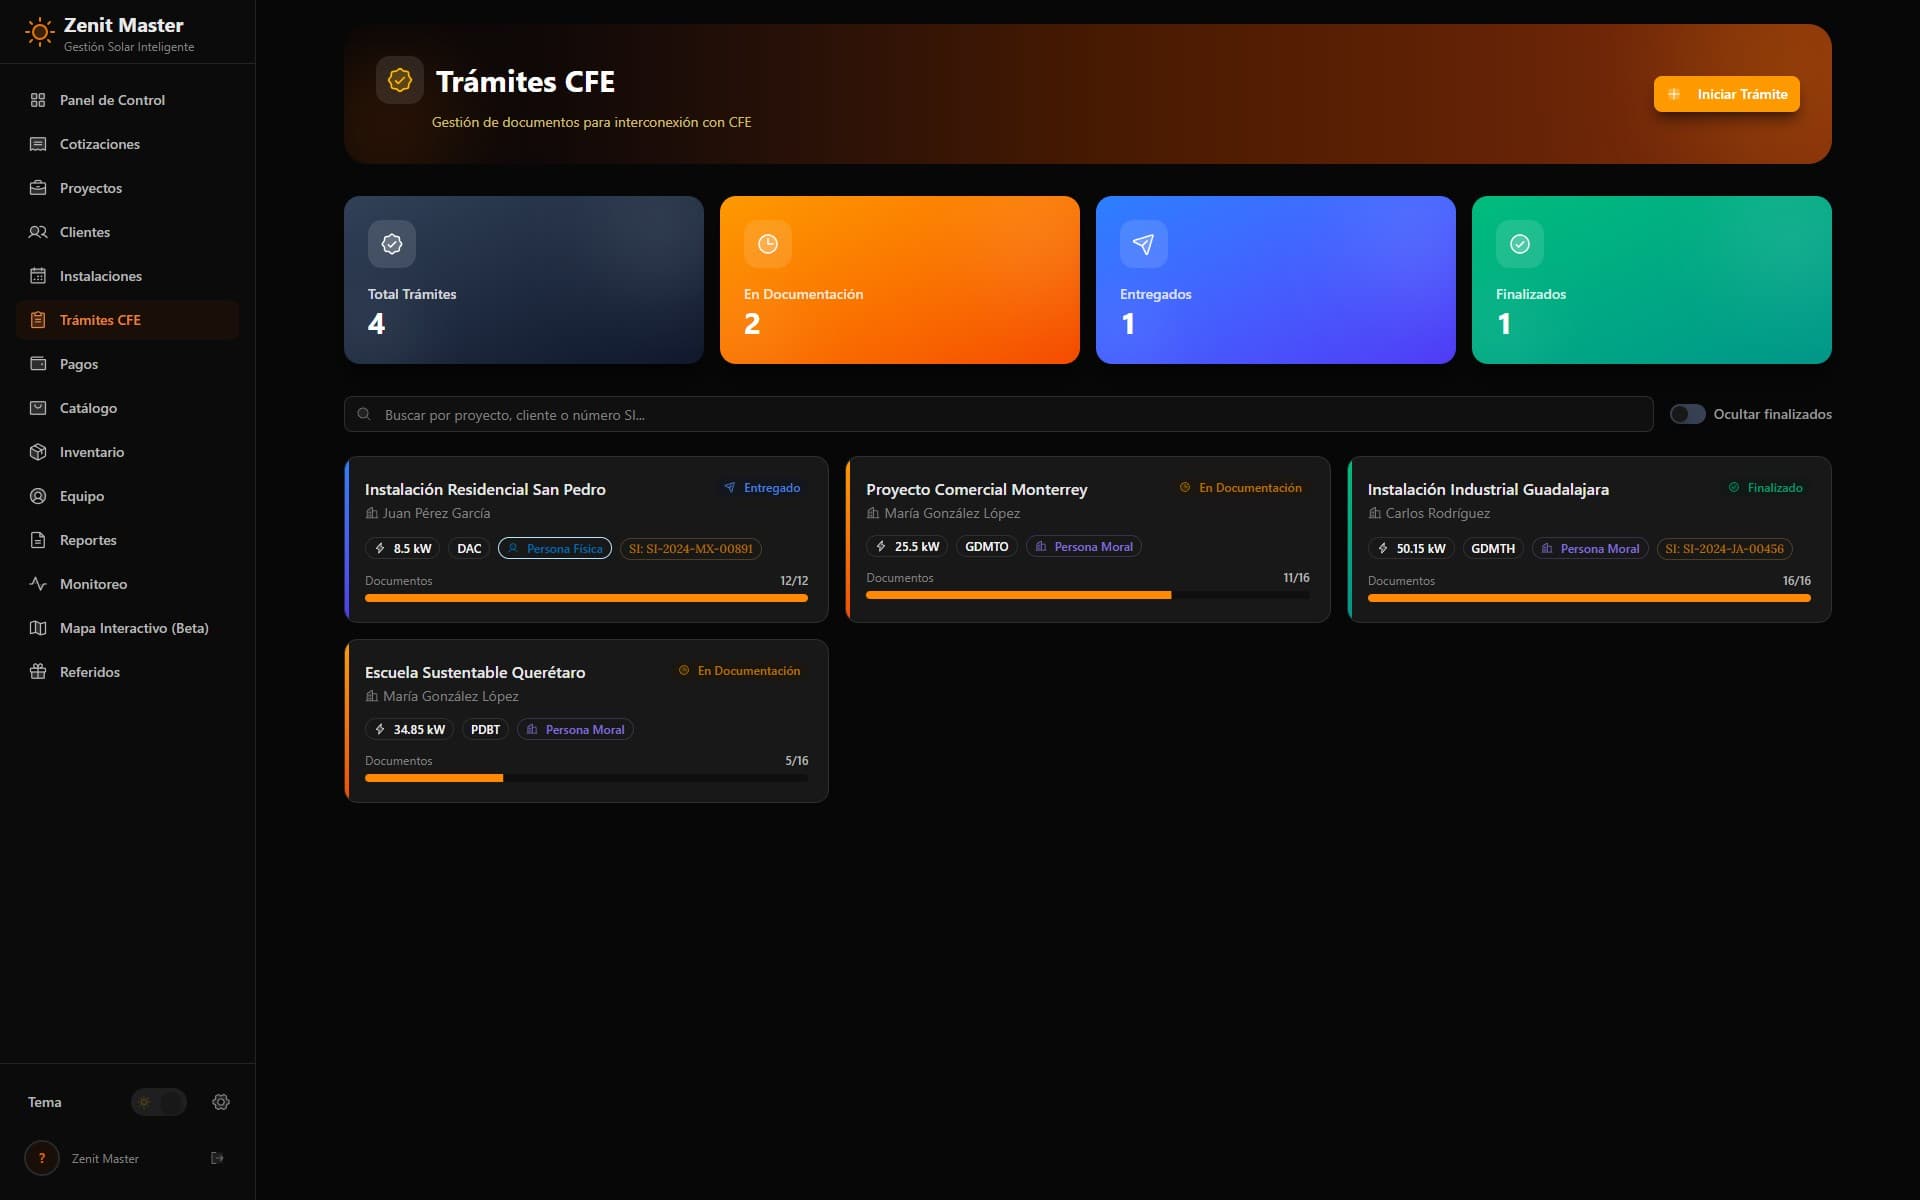Click the 34.85 kW capacity tag
This screenshot has height=1200, width=1920.
pos(410,729)
